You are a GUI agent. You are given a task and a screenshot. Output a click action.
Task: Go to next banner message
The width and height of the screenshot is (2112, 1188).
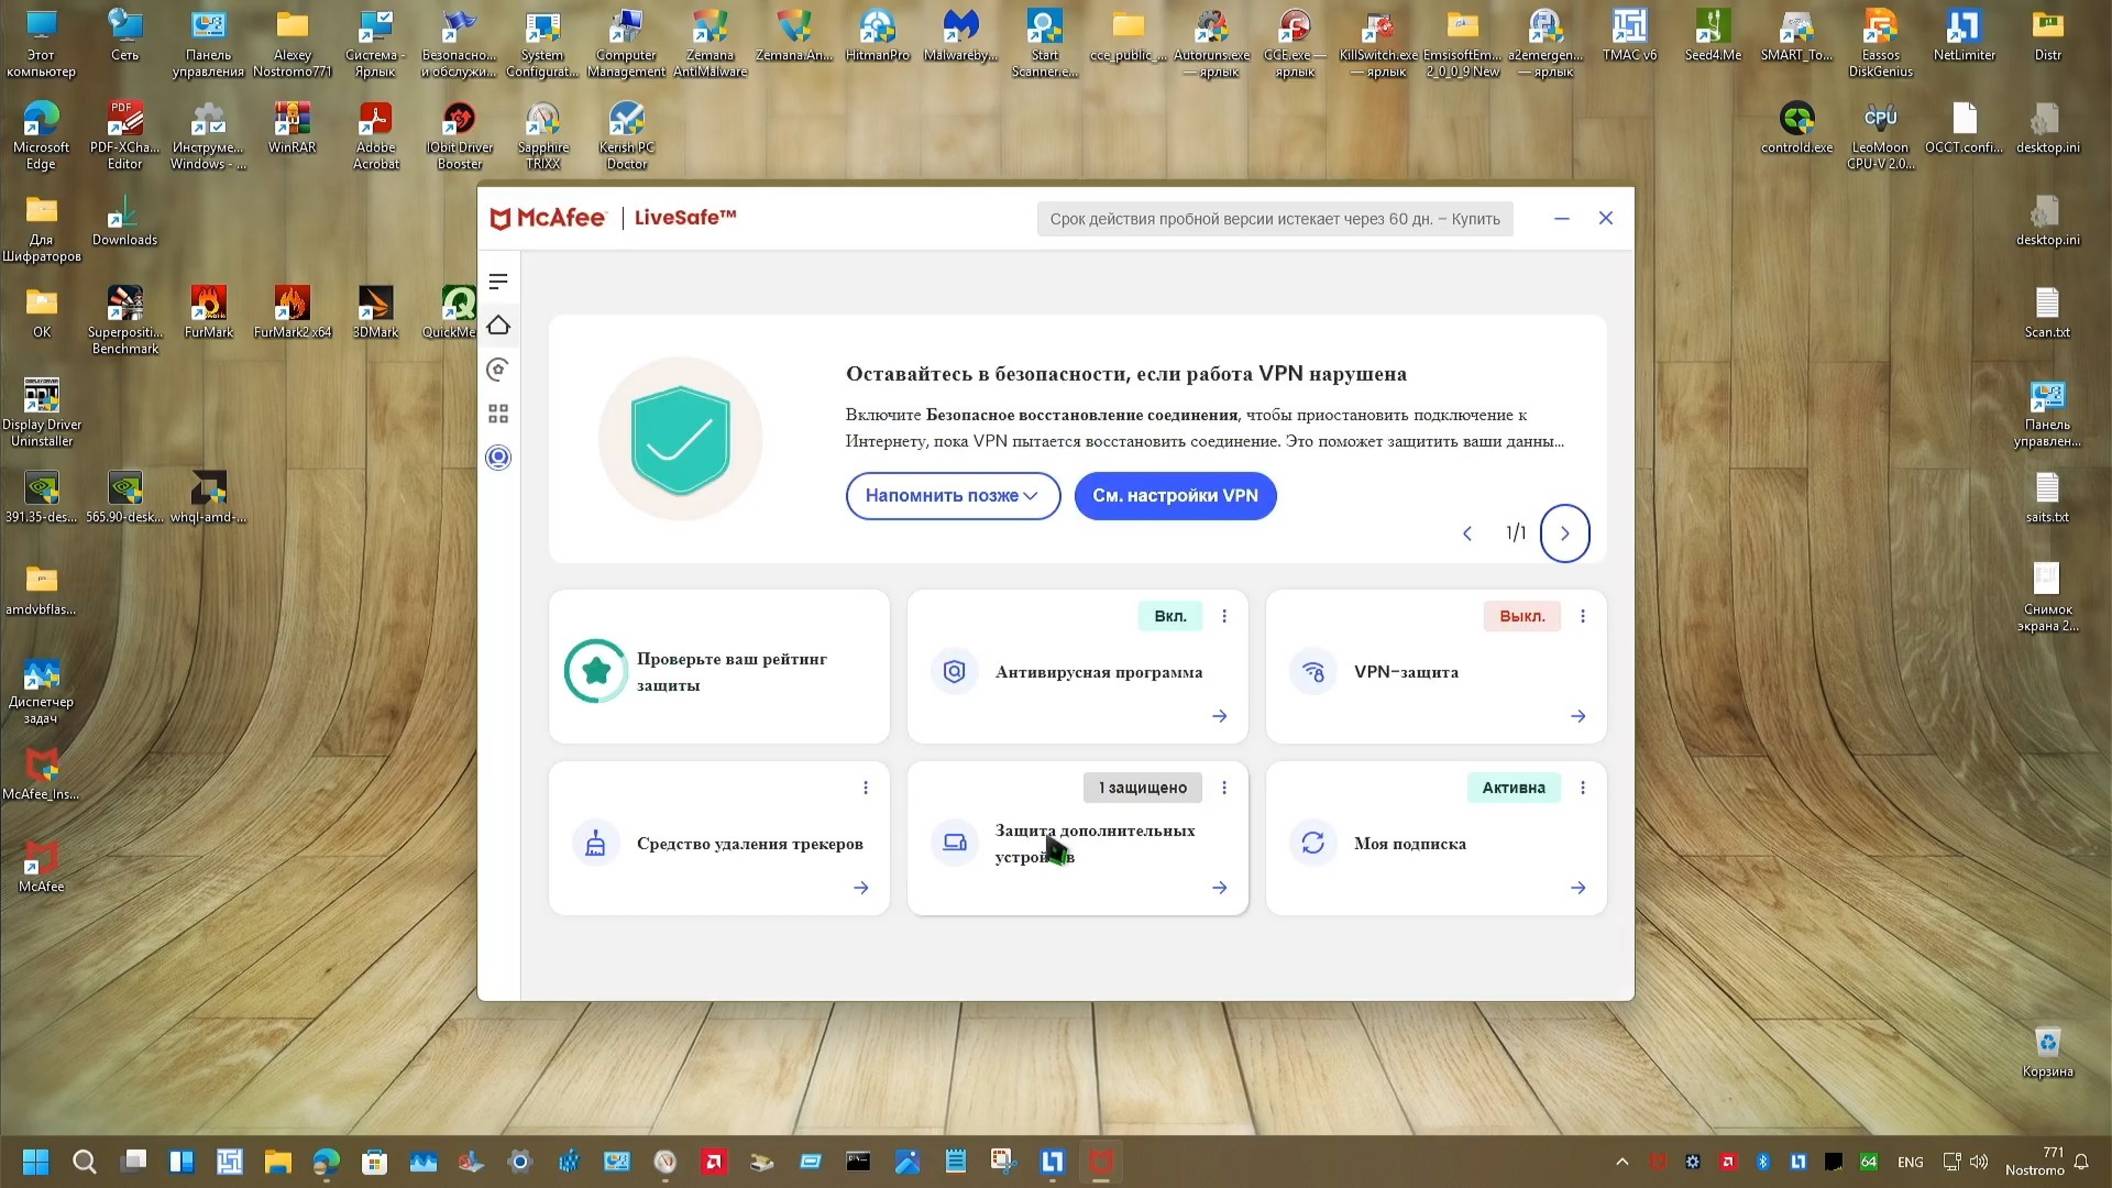[x=1565, y=533]
